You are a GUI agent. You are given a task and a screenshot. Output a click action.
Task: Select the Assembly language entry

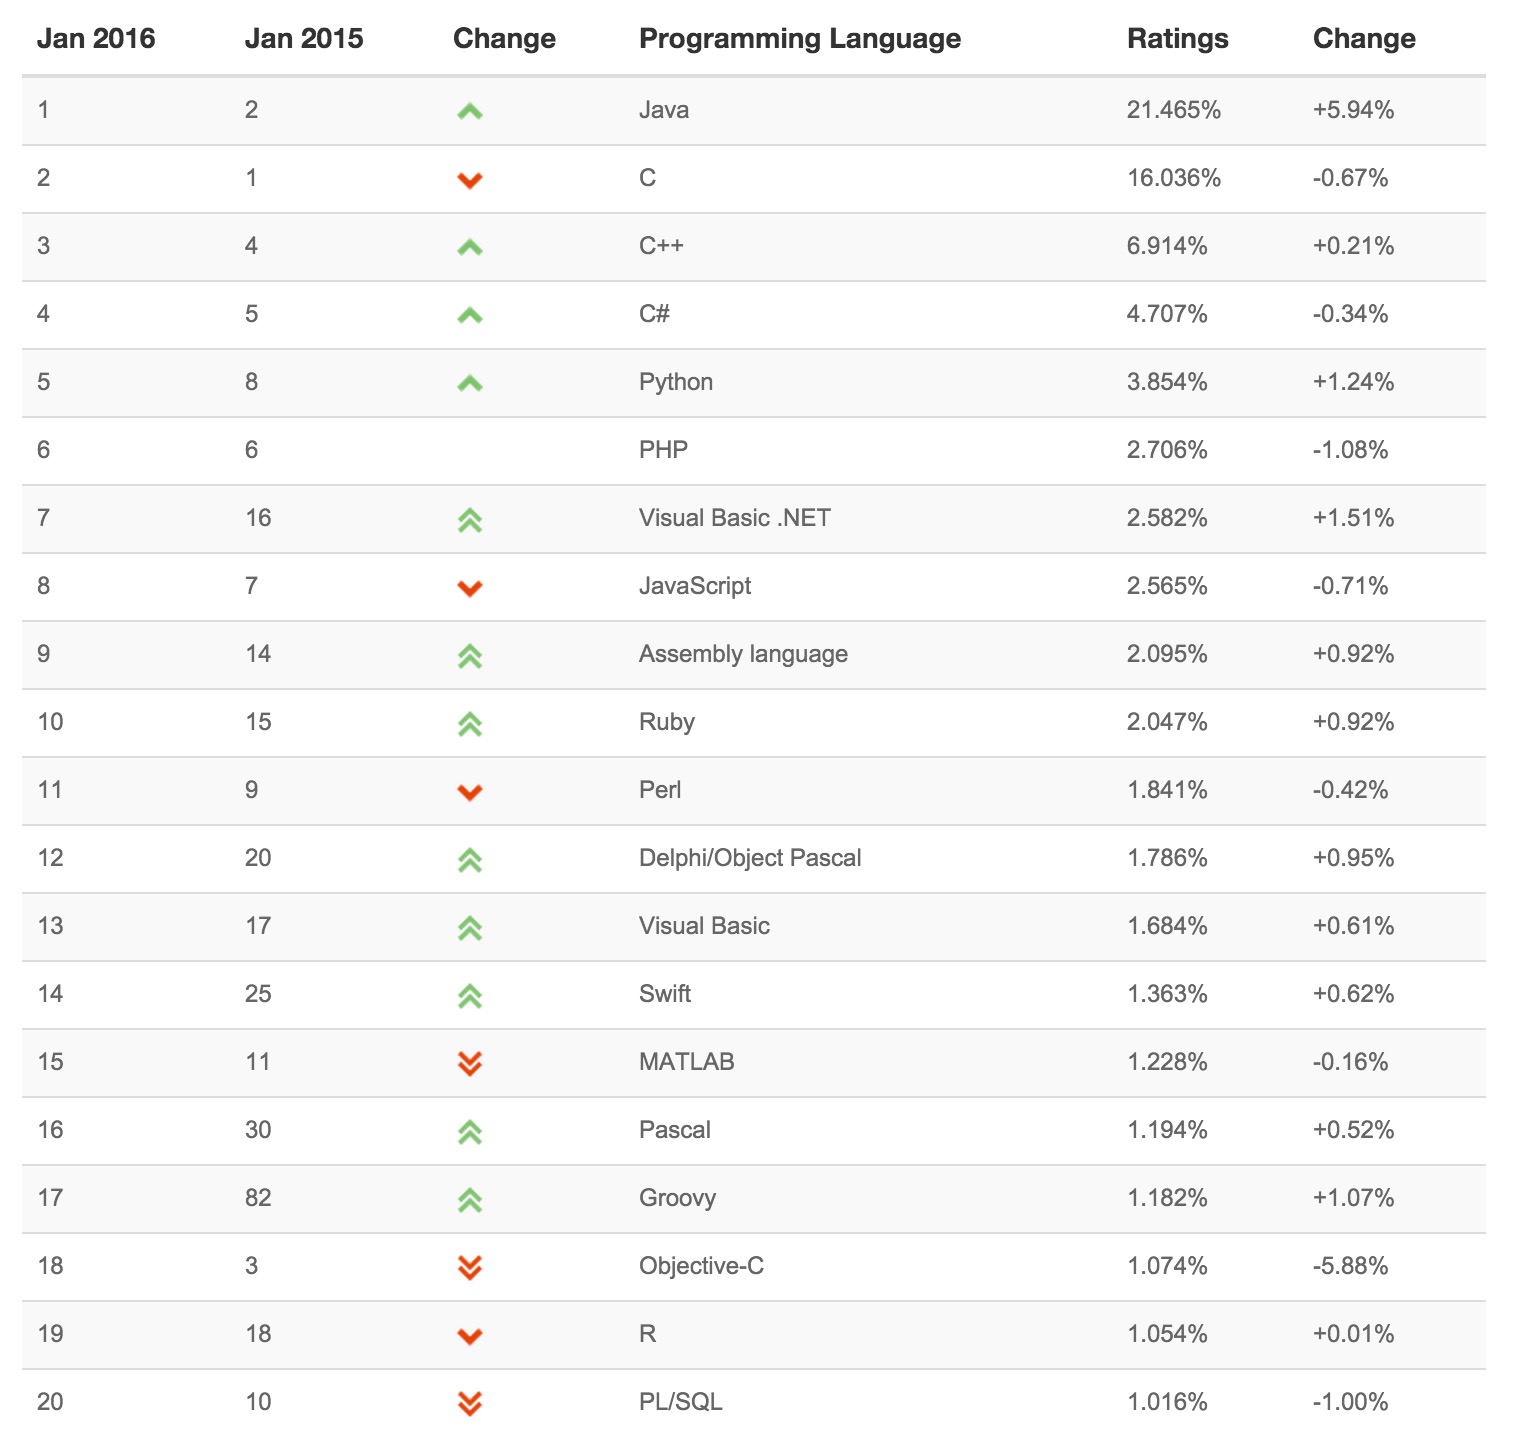(x=743, y=654)
